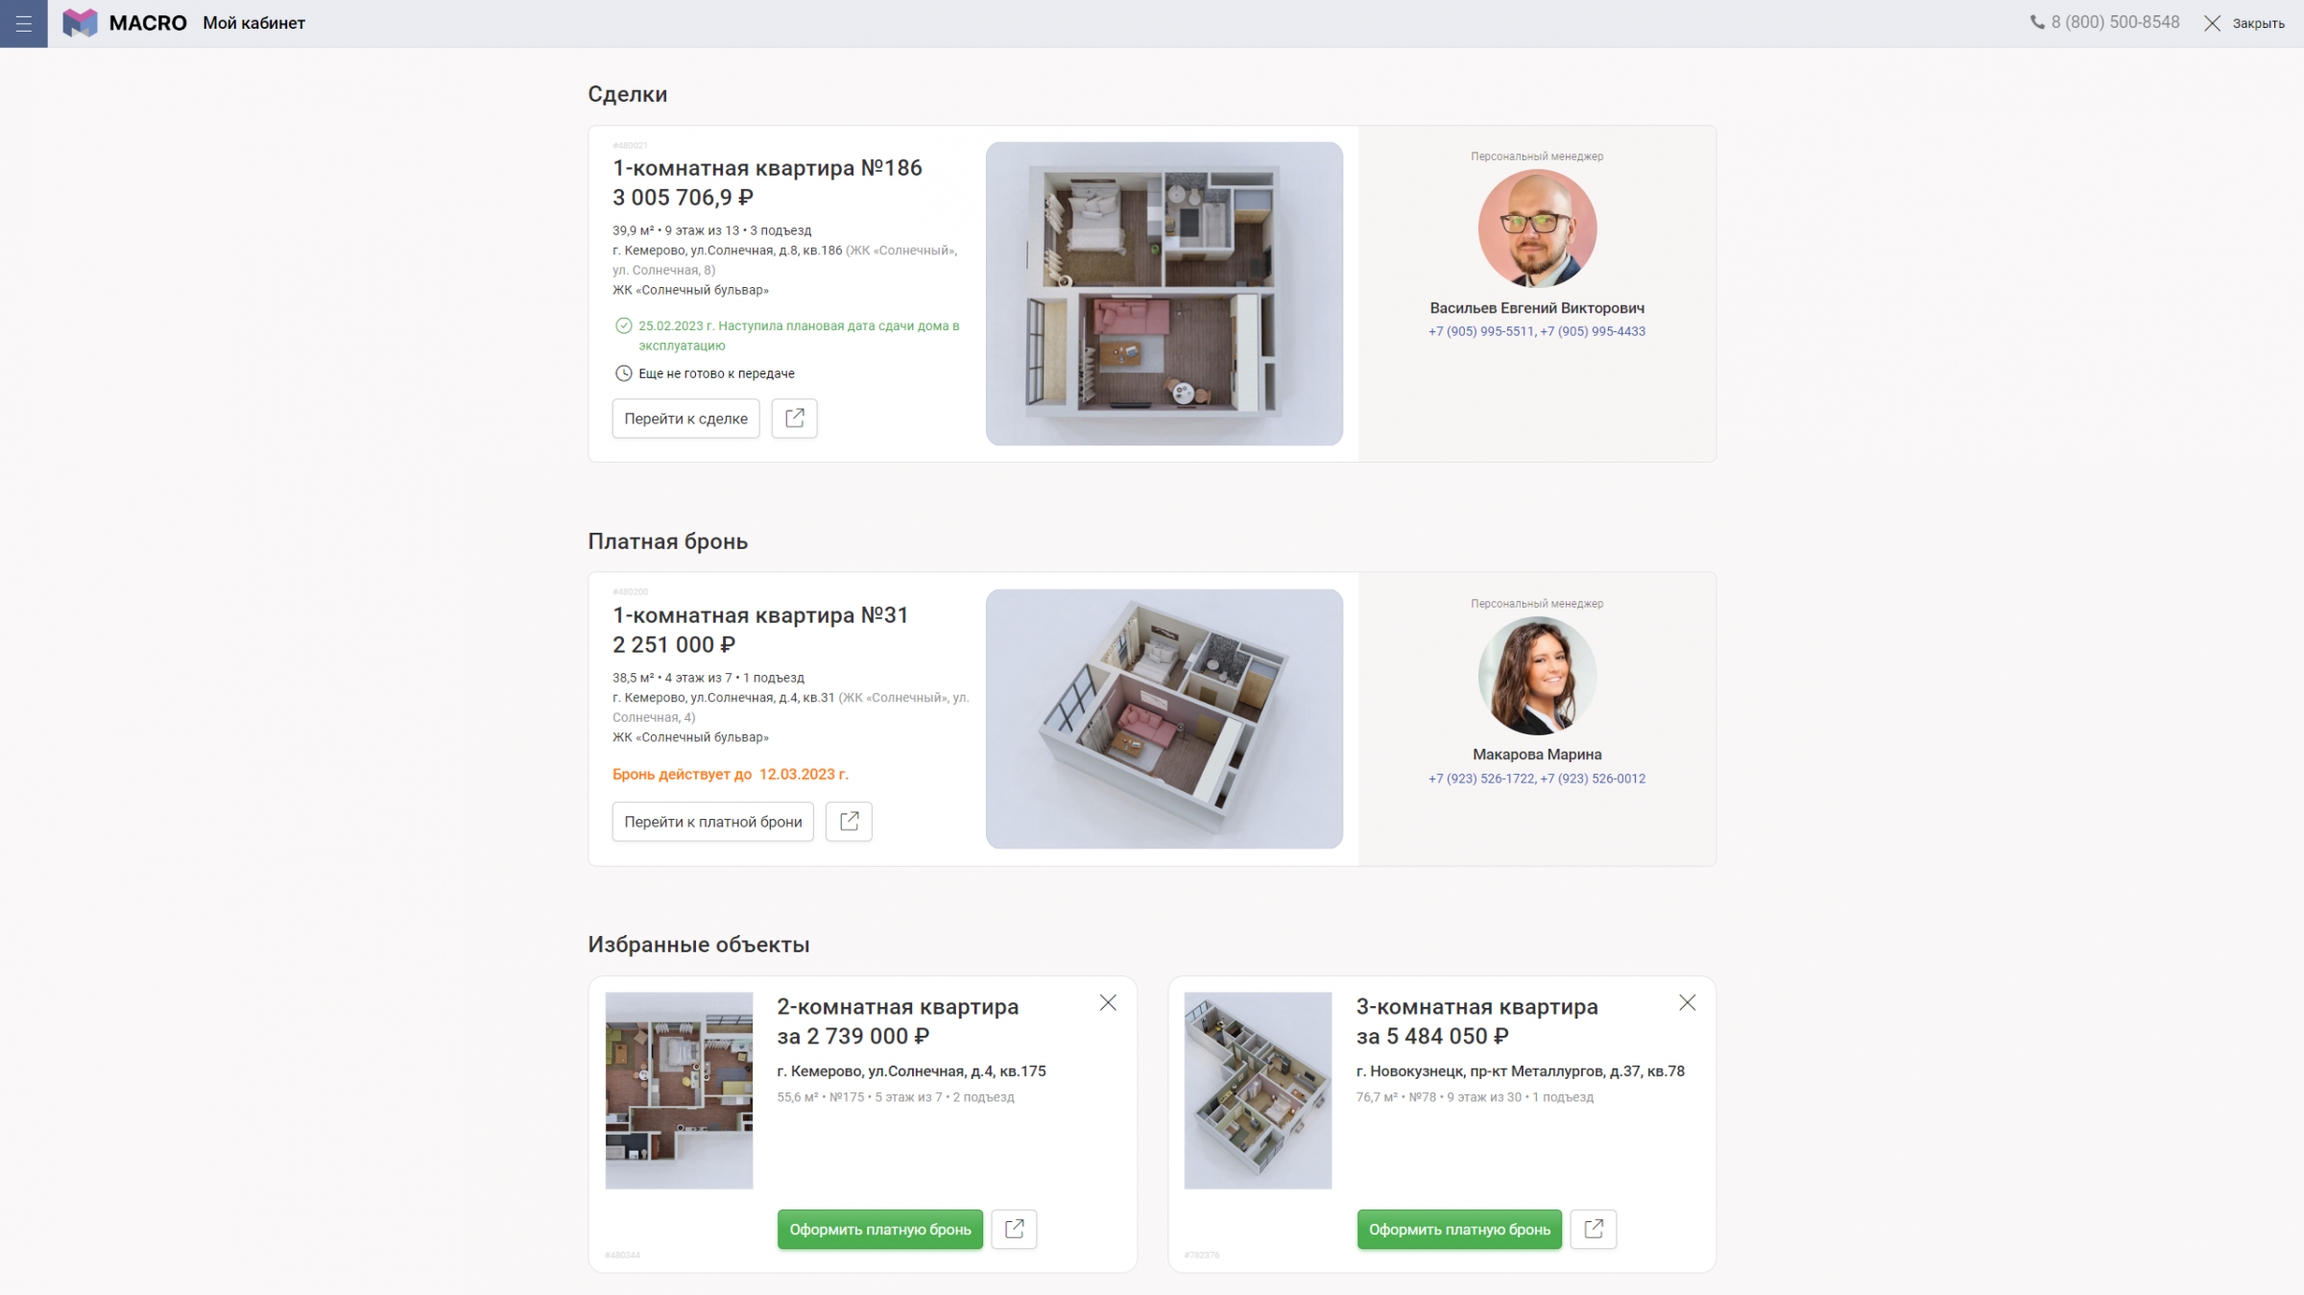The image size is (2304, 1295).
Task: Call Макарова Марина at +7 (923) 526-1722
Action: (1480, 778)
